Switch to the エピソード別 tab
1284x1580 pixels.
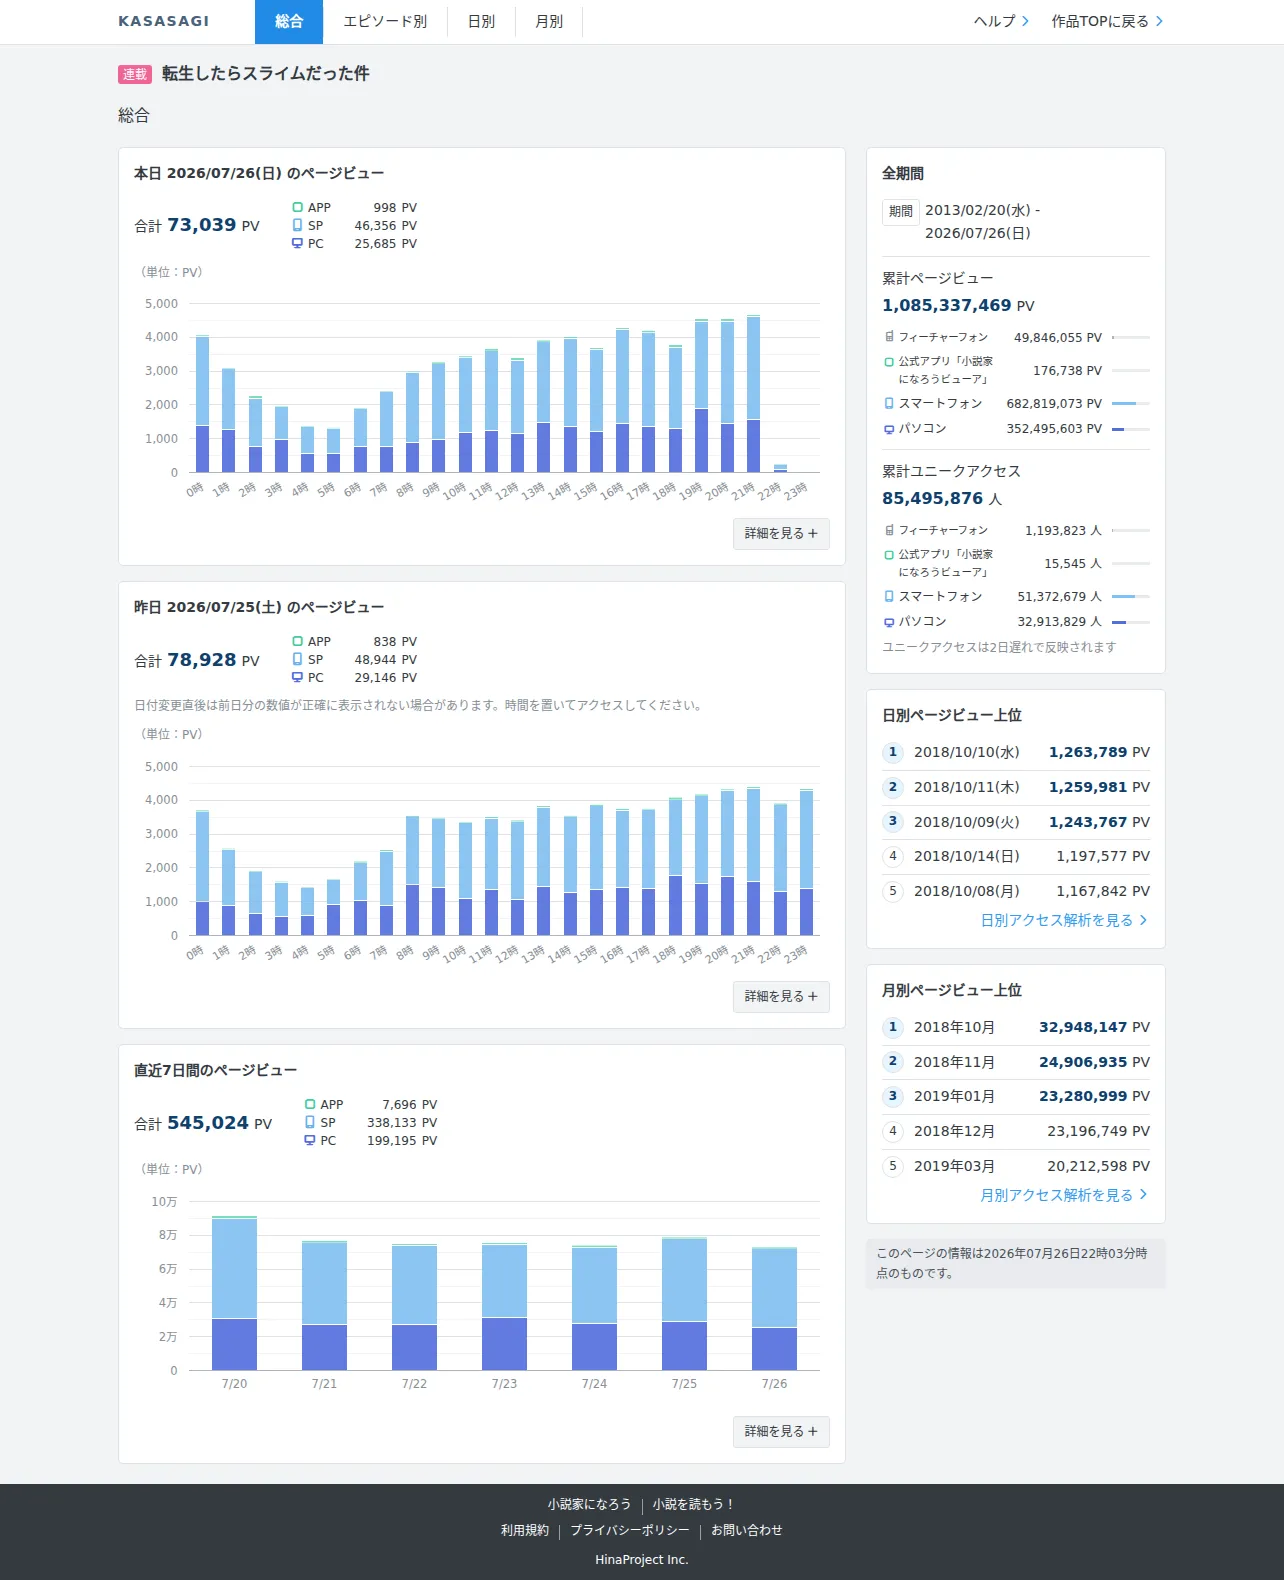(x=385, y=21)
